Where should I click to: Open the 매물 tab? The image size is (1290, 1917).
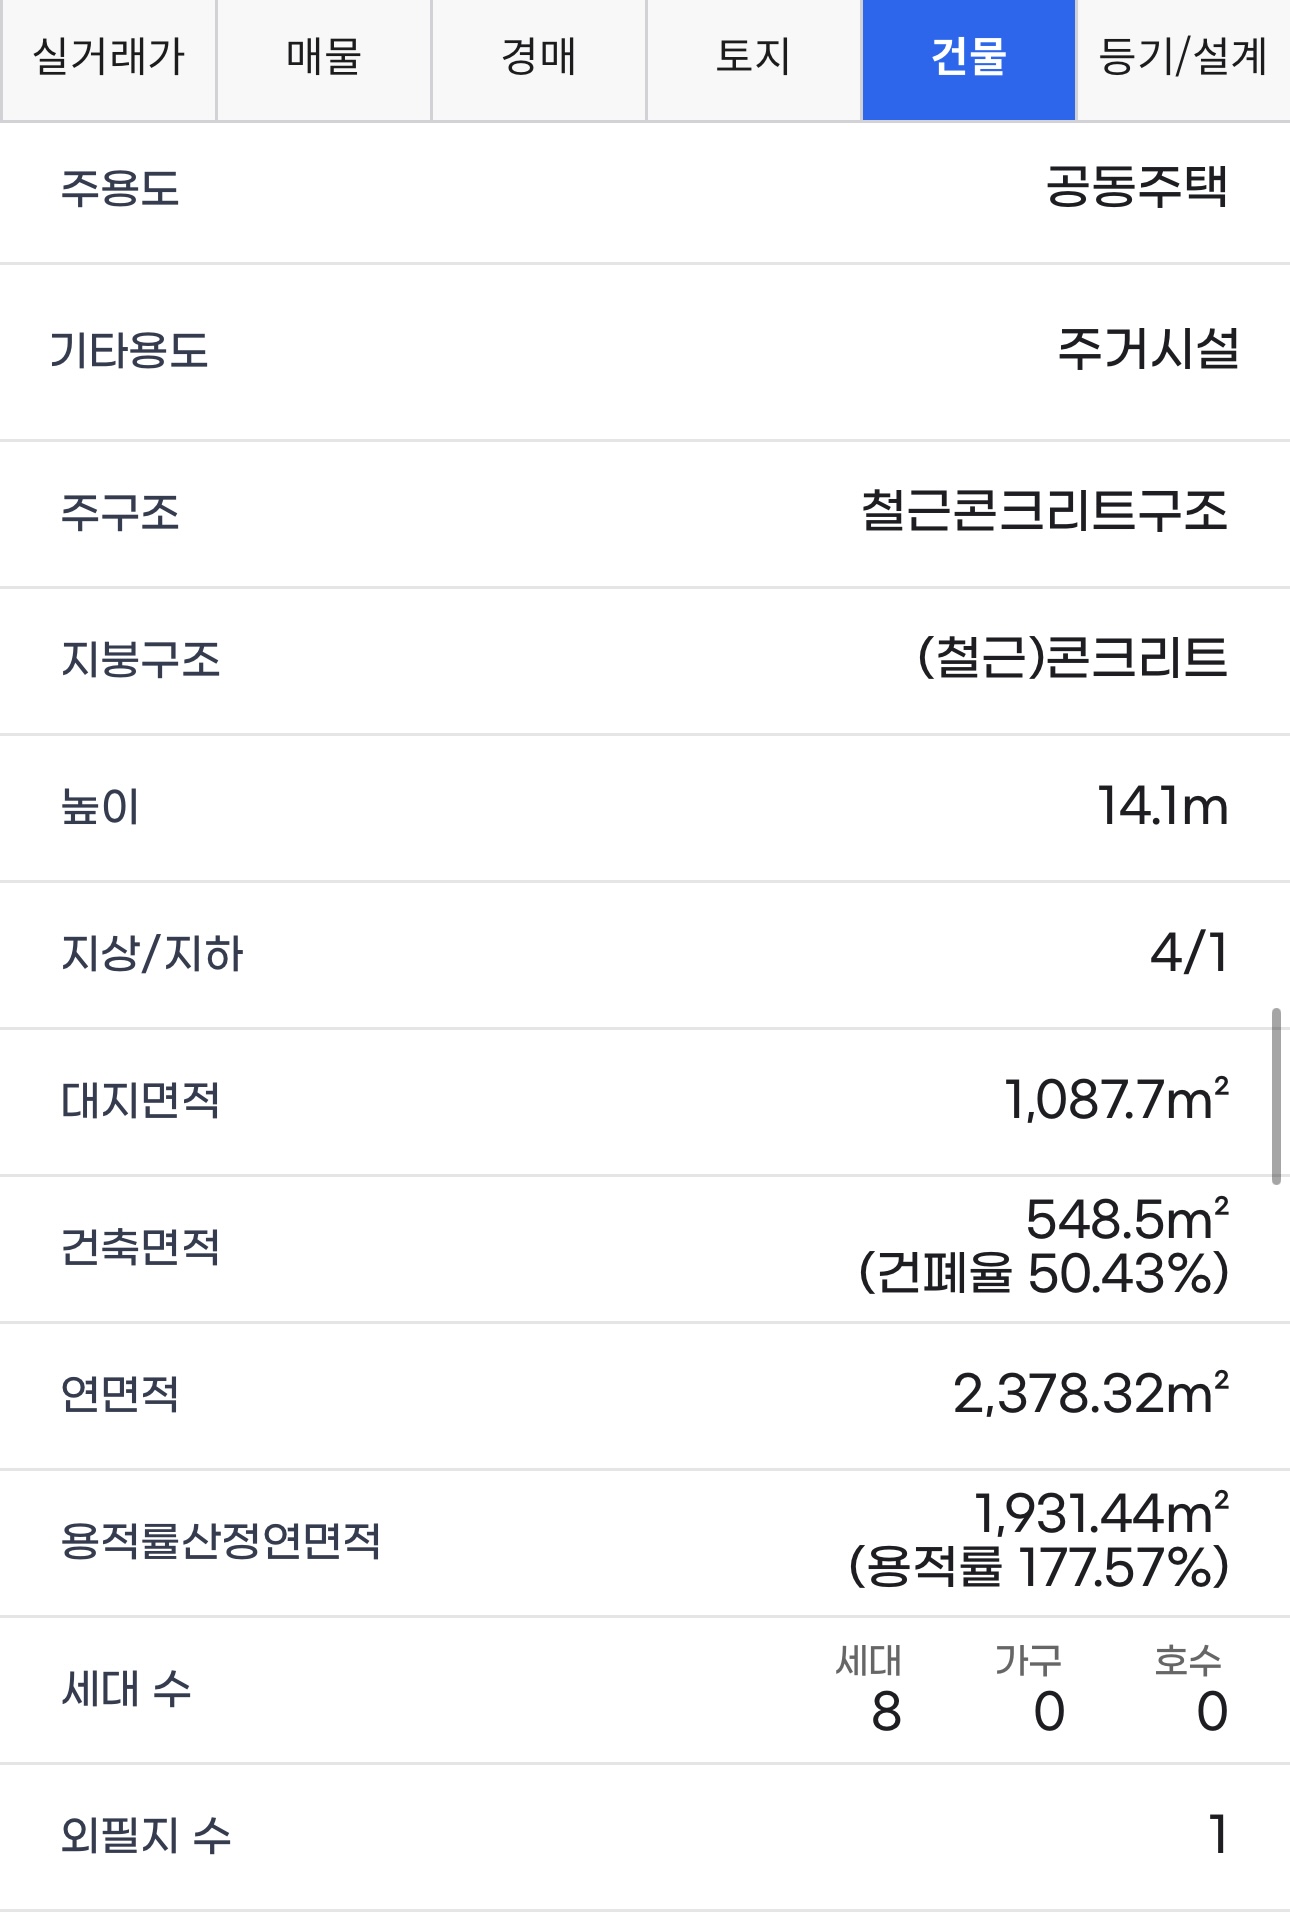click(x=323, y=58)
